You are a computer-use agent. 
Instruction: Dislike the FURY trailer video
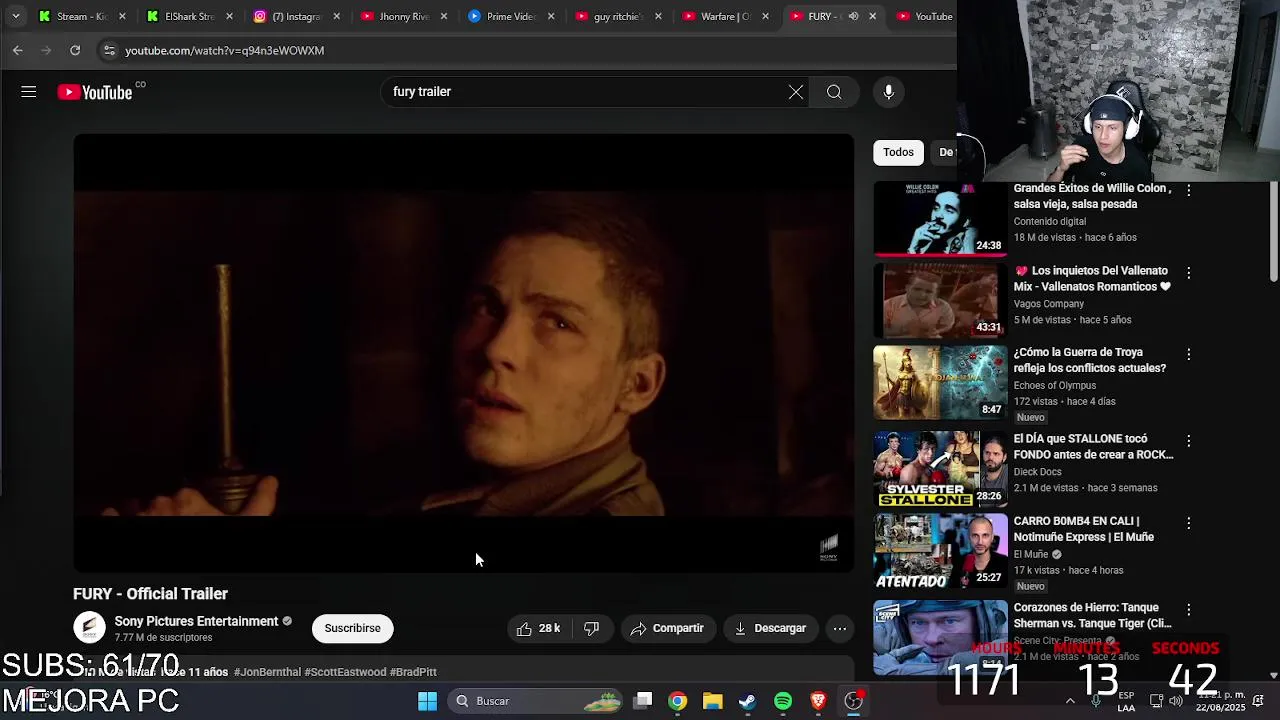[592, 628]
